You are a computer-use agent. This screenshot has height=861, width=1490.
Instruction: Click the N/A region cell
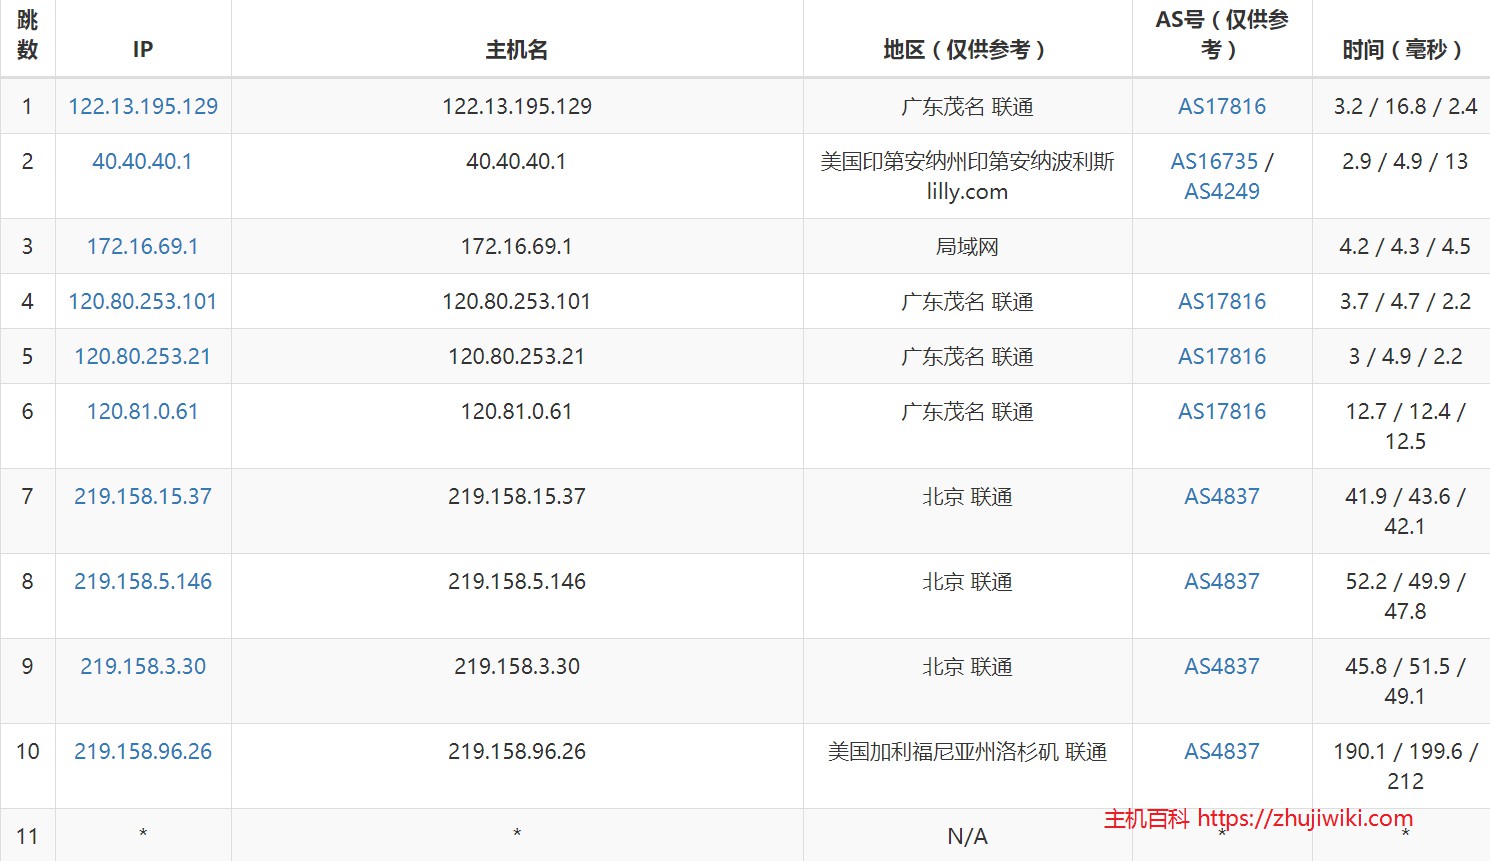point(967,836)
